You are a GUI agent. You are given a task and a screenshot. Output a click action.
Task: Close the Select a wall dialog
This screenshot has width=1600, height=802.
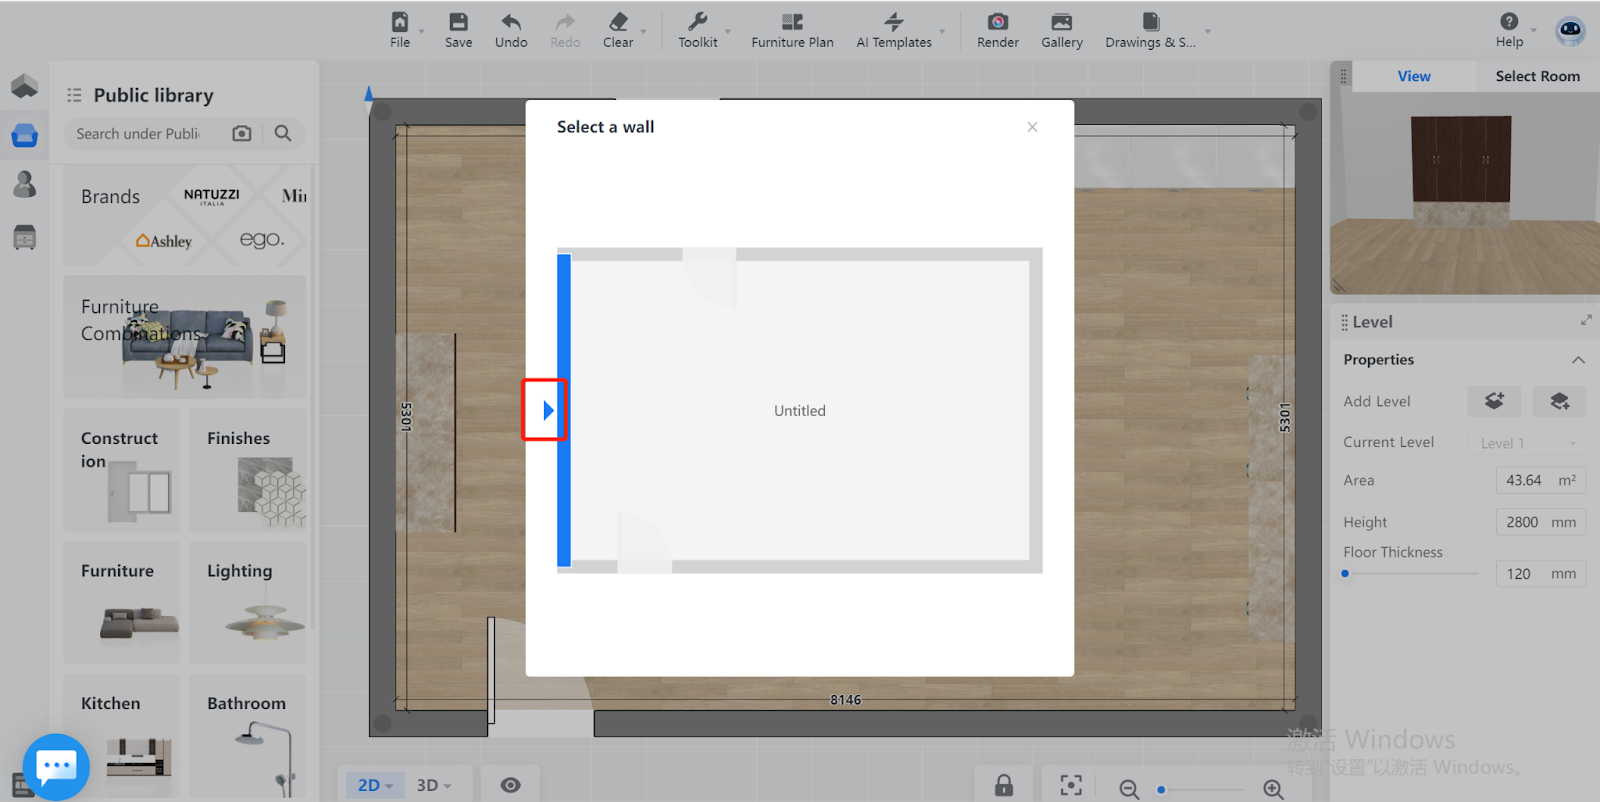click(x=1032, y=127)
